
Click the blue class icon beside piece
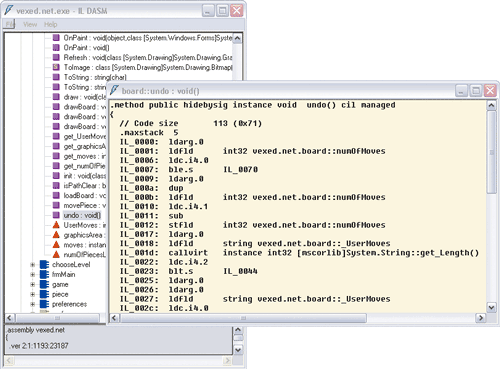44,294
